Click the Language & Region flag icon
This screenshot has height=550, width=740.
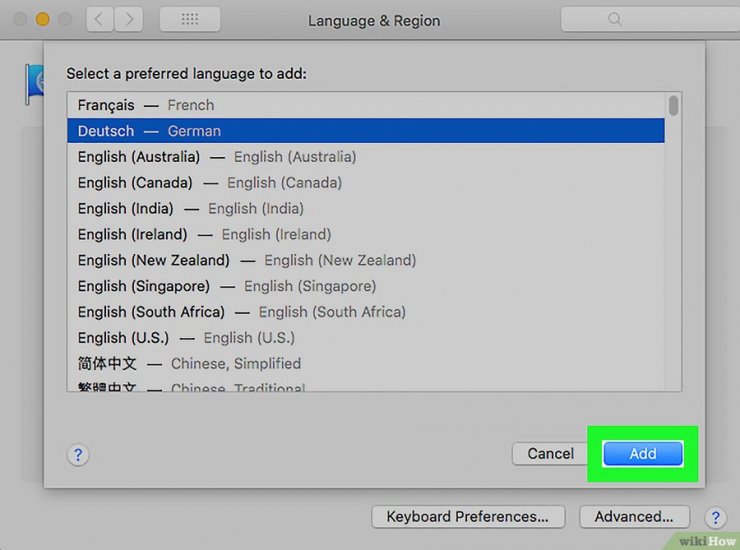tap(34, 84)
